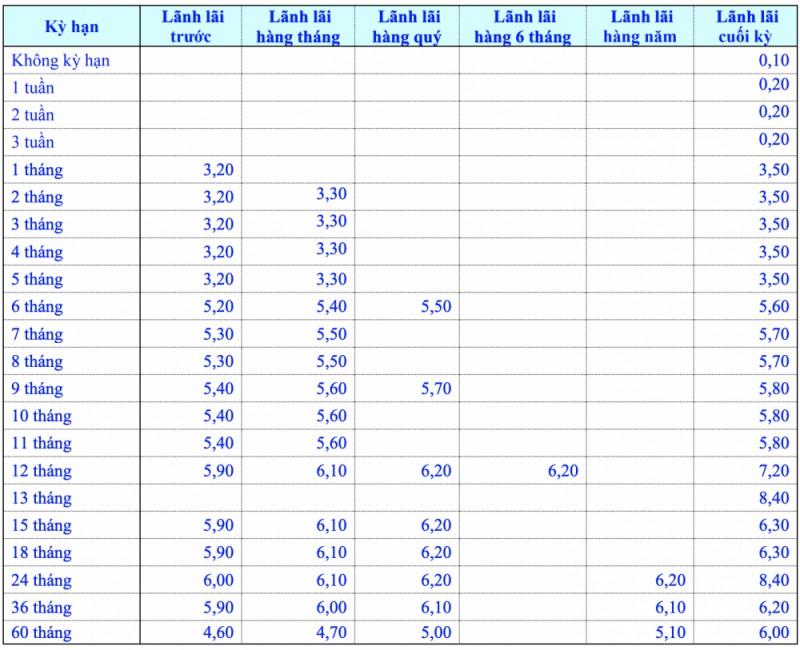Click the 0,10 rate for Không kỳ hạn
800x650 pixels.
[x=773, y=61]
